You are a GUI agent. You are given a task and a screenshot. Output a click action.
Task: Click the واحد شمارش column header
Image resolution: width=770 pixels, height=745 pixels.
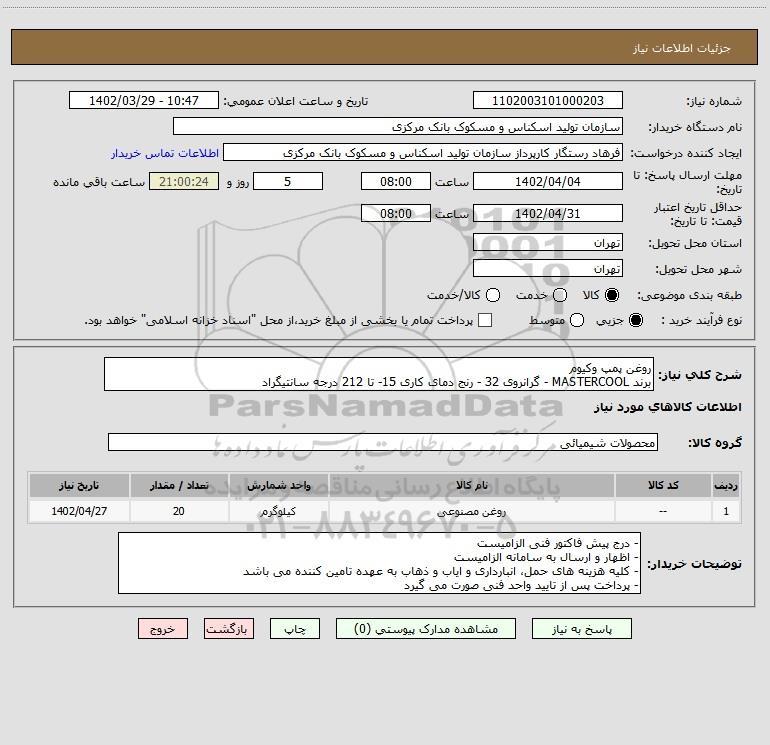[x=278, y=485]
